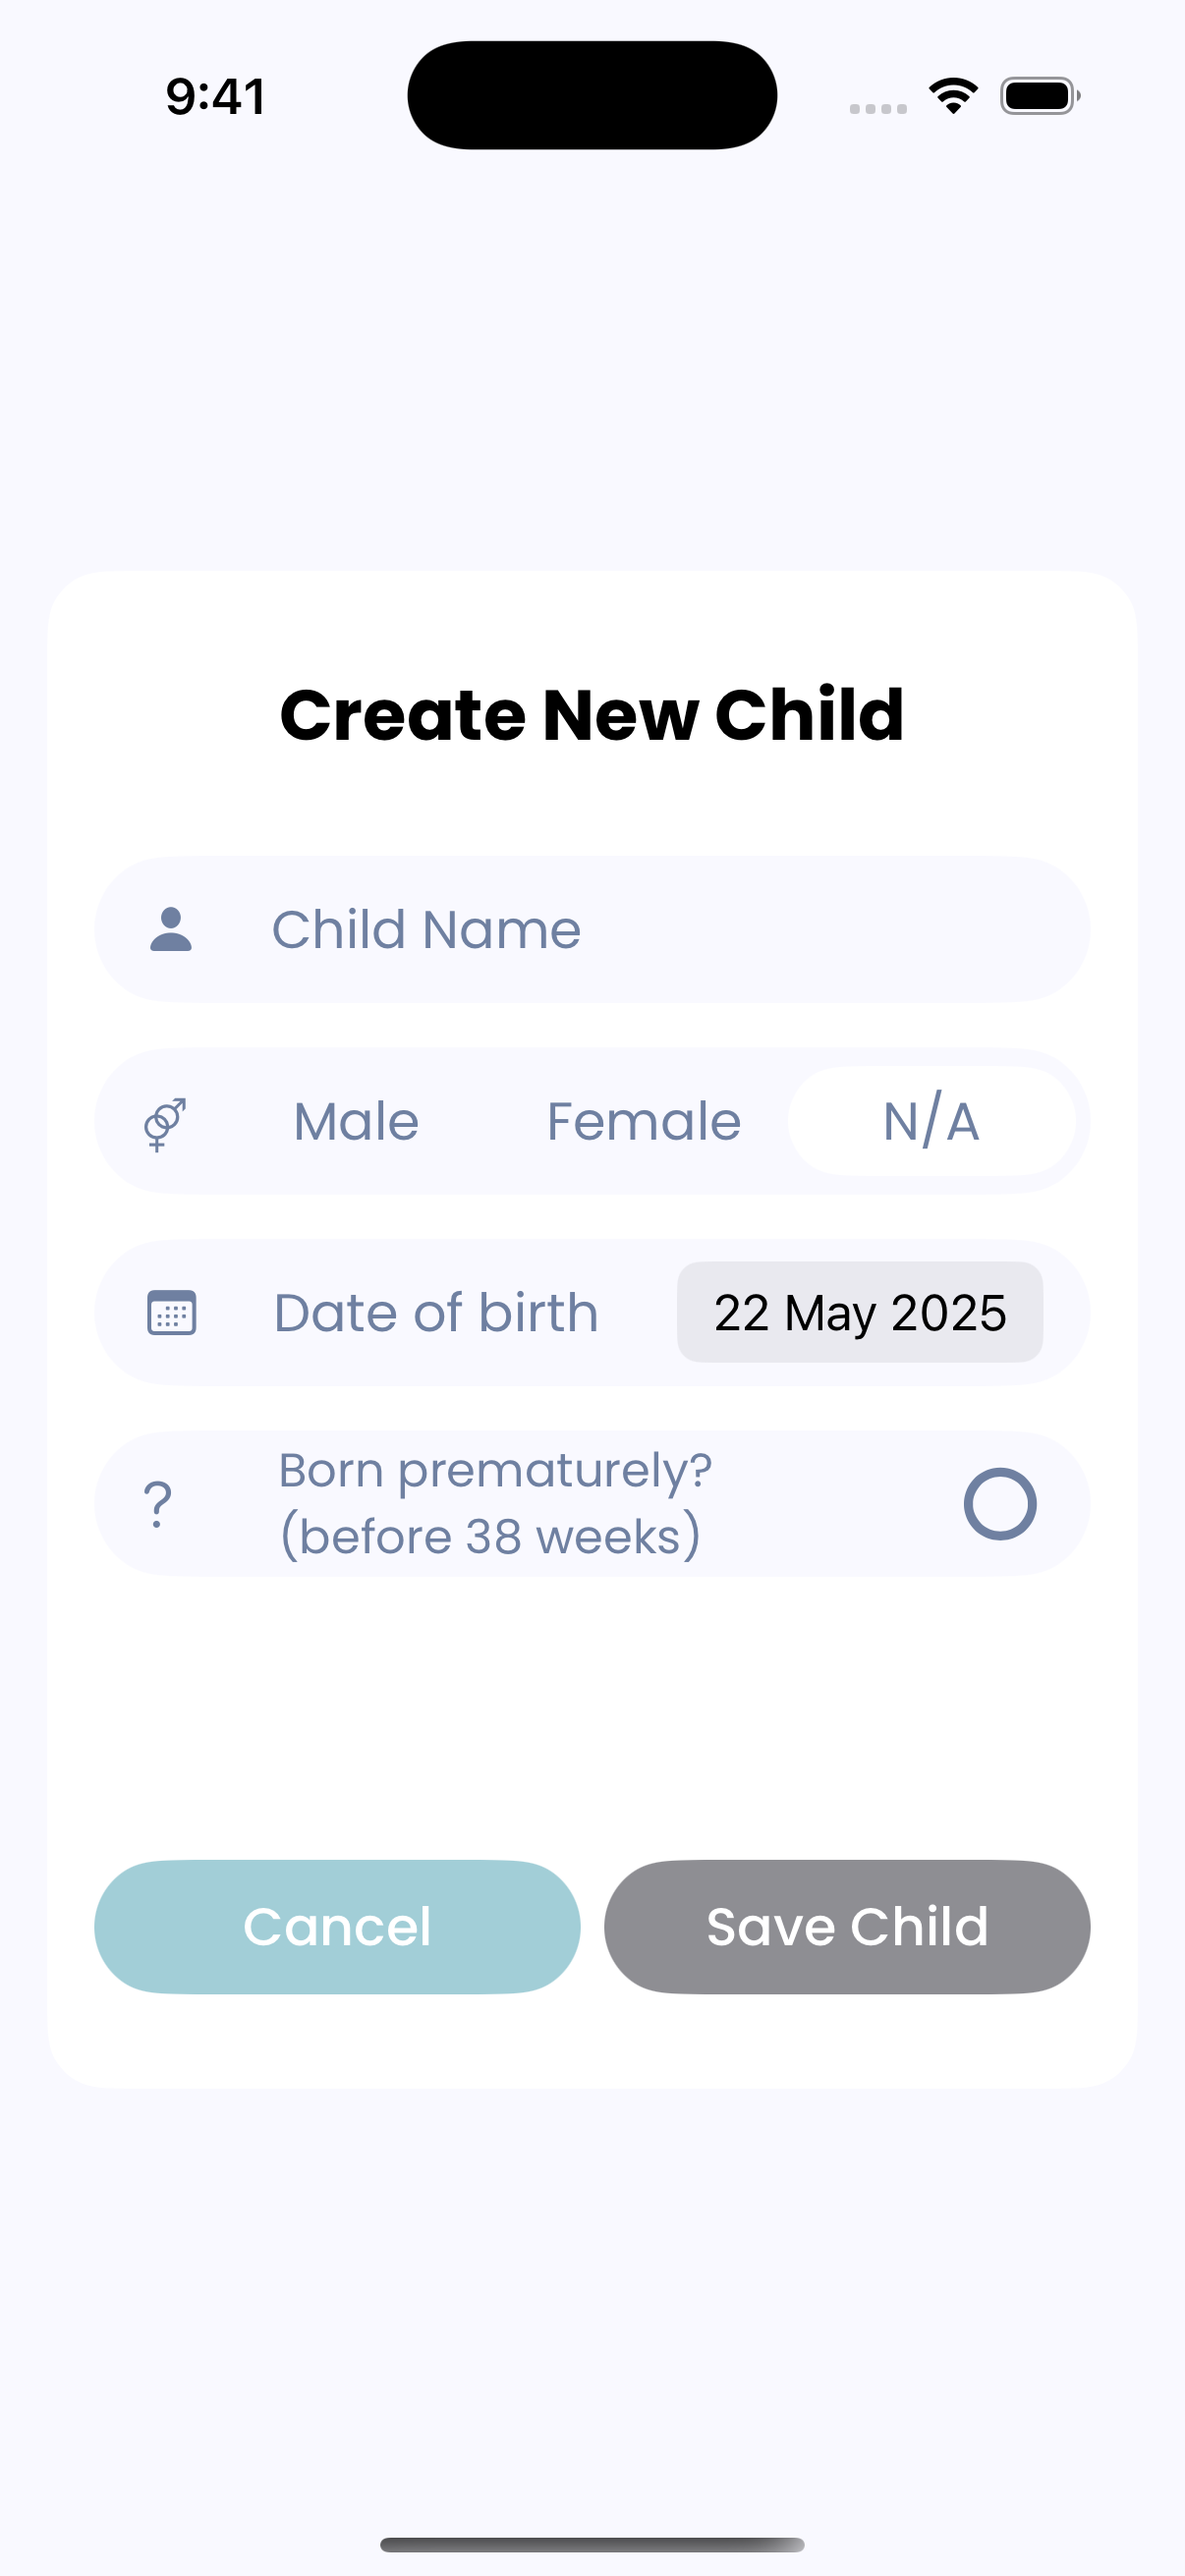
Task: Select the N/A gender option
Action: (931, 1121)
